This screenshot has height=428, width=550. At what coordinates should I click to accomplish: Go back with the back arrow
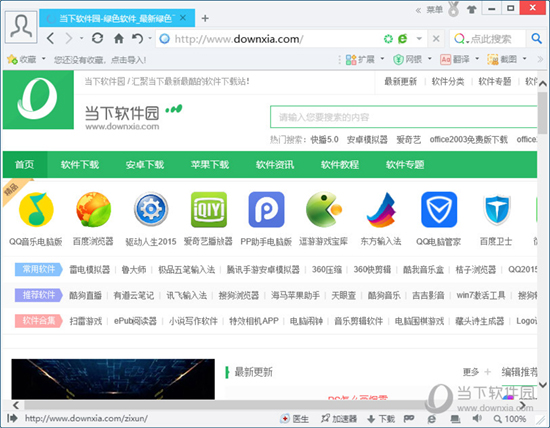pyautogui.click(x=51, y=38)
